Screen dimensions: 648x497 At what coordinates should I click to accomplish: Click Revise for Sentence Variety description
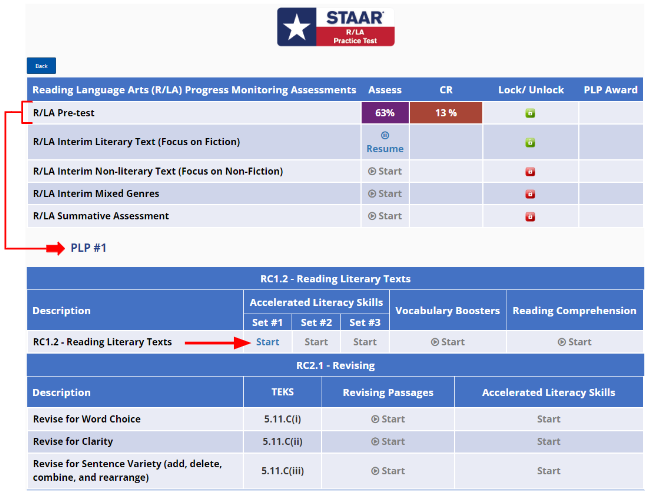[127, 471]
